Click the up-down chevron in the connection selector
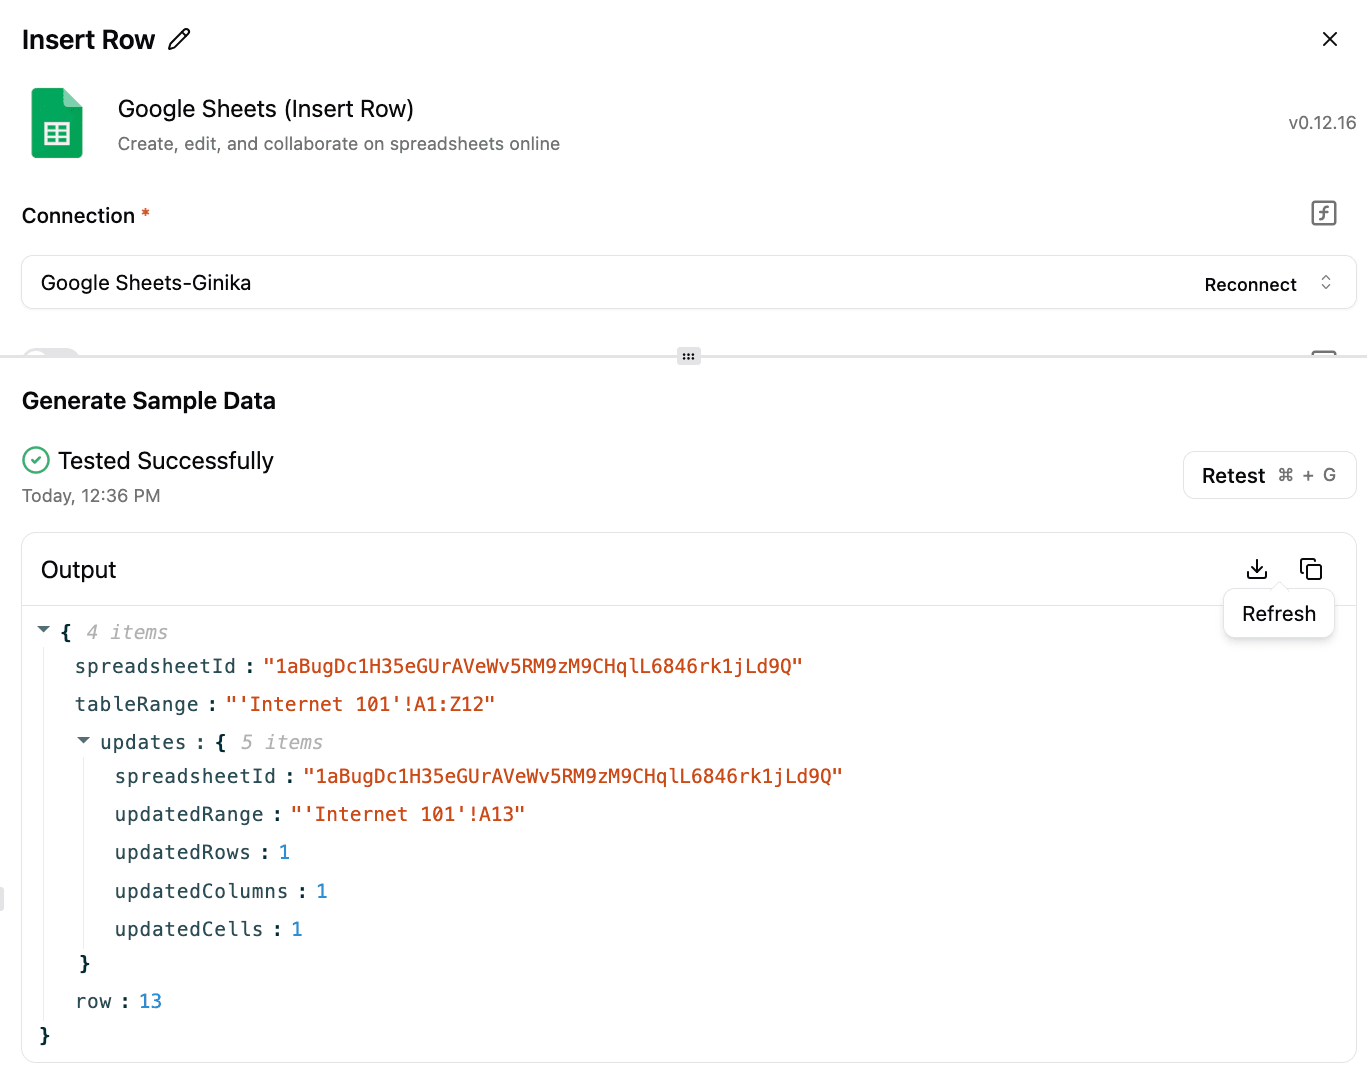Viewport: 1367px width, 1085px height. (1326, 283)
